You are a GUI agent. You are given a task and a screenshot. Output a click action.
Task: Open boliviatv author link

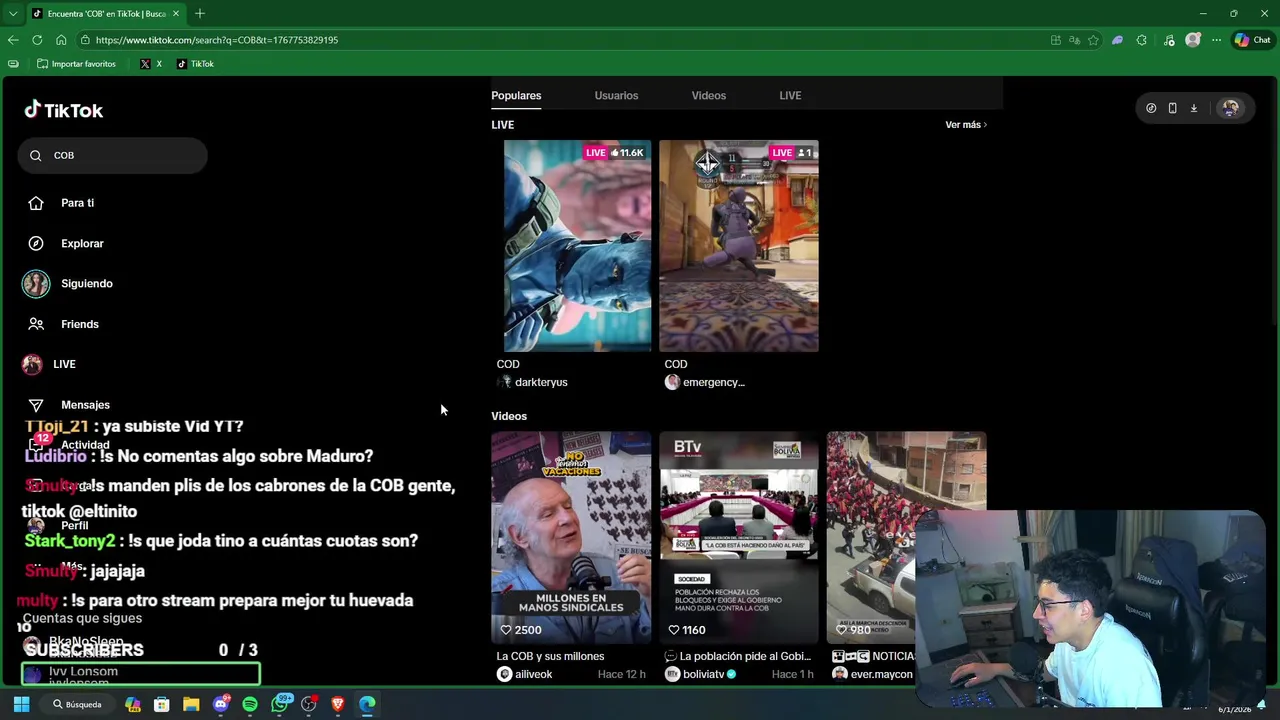click(x=703, y=674)
